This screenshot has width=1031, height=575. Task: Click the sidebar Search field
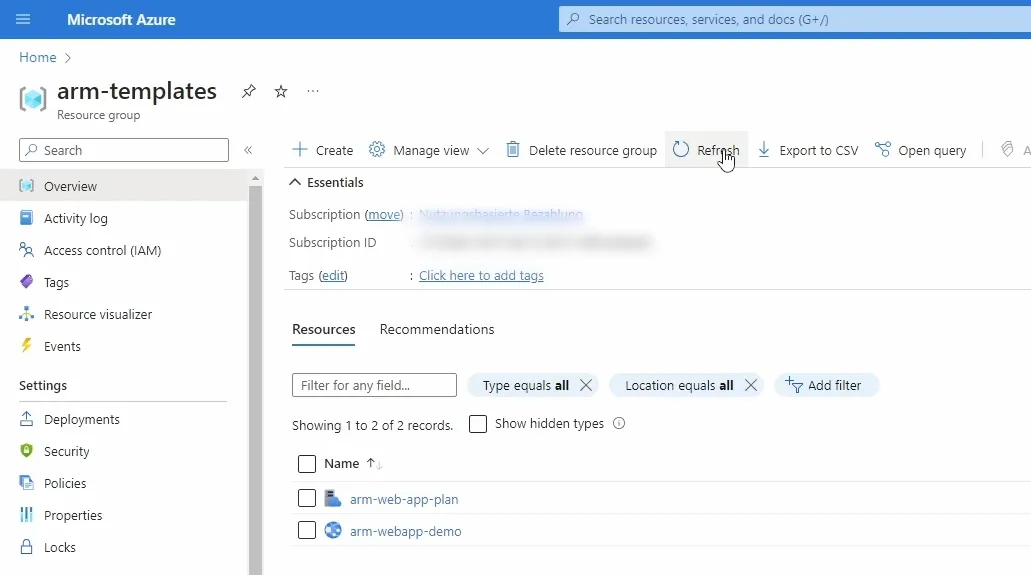[124, 150]
